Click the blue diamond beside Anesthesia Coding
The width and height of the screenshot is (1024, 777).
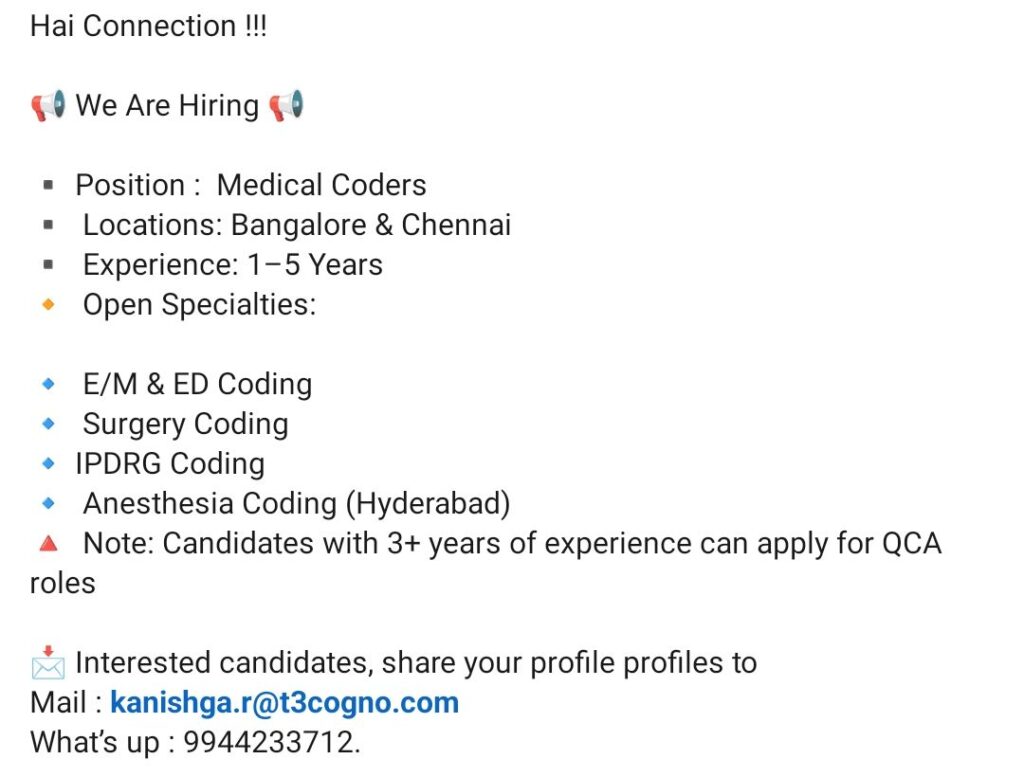(48, 503)
